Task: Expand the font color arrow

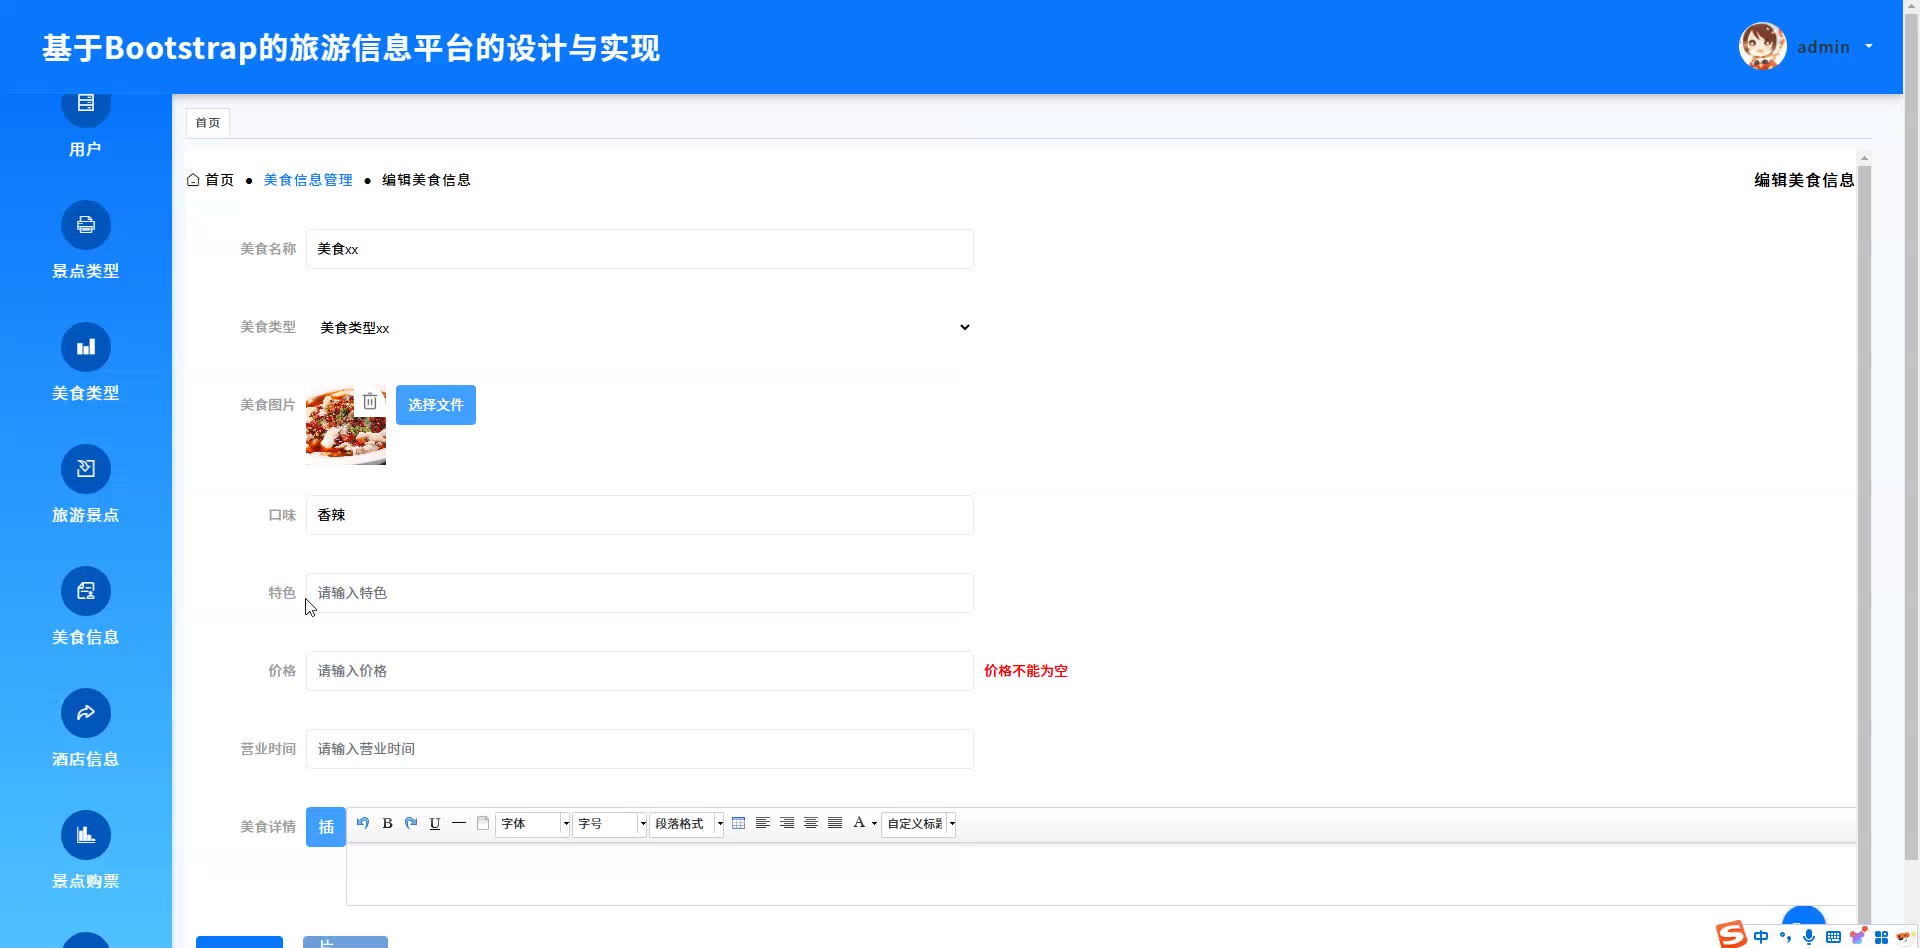Action: point(874,824)
